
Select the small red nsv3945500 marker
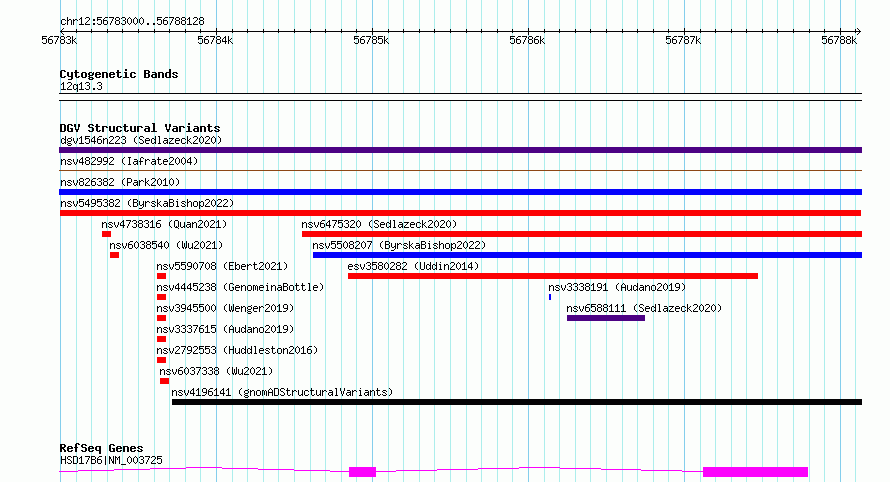[161, 318]
